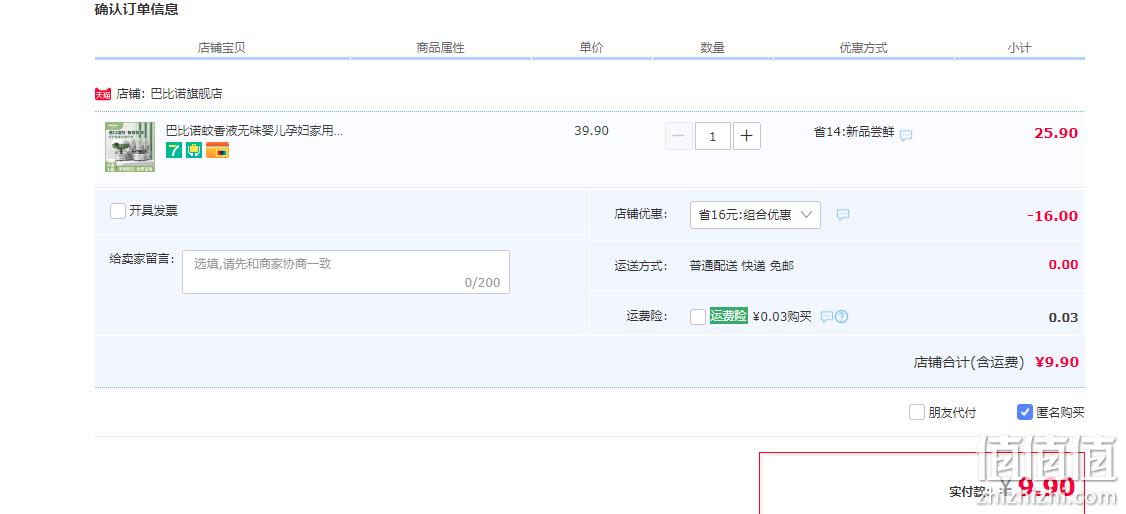Uncheck the 匿名购买 checkbox
The height and width of the screenshot is (514, 1126).
[x=1025, y=412]
